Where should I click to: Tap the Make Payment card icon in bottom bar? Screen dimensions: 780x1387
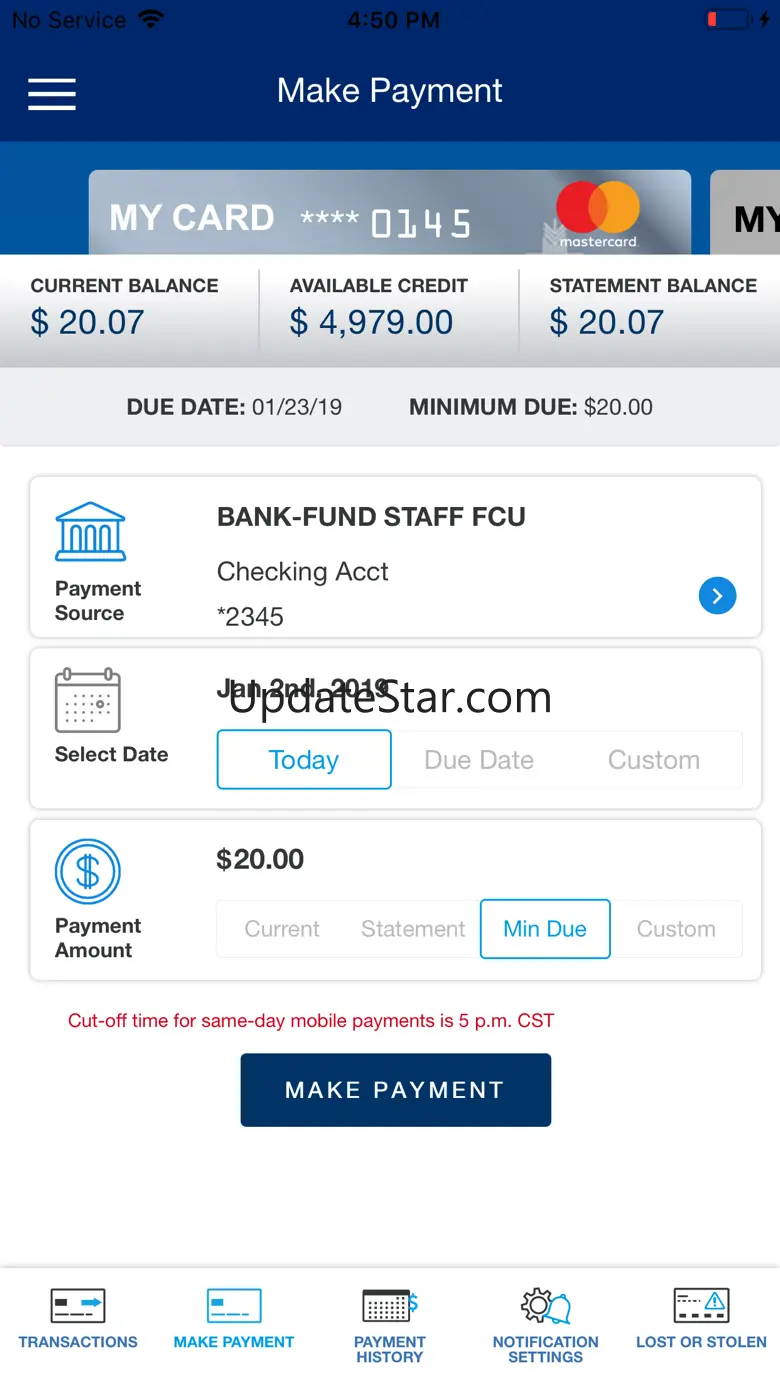pyautogui.click(x=234, y=1307)
